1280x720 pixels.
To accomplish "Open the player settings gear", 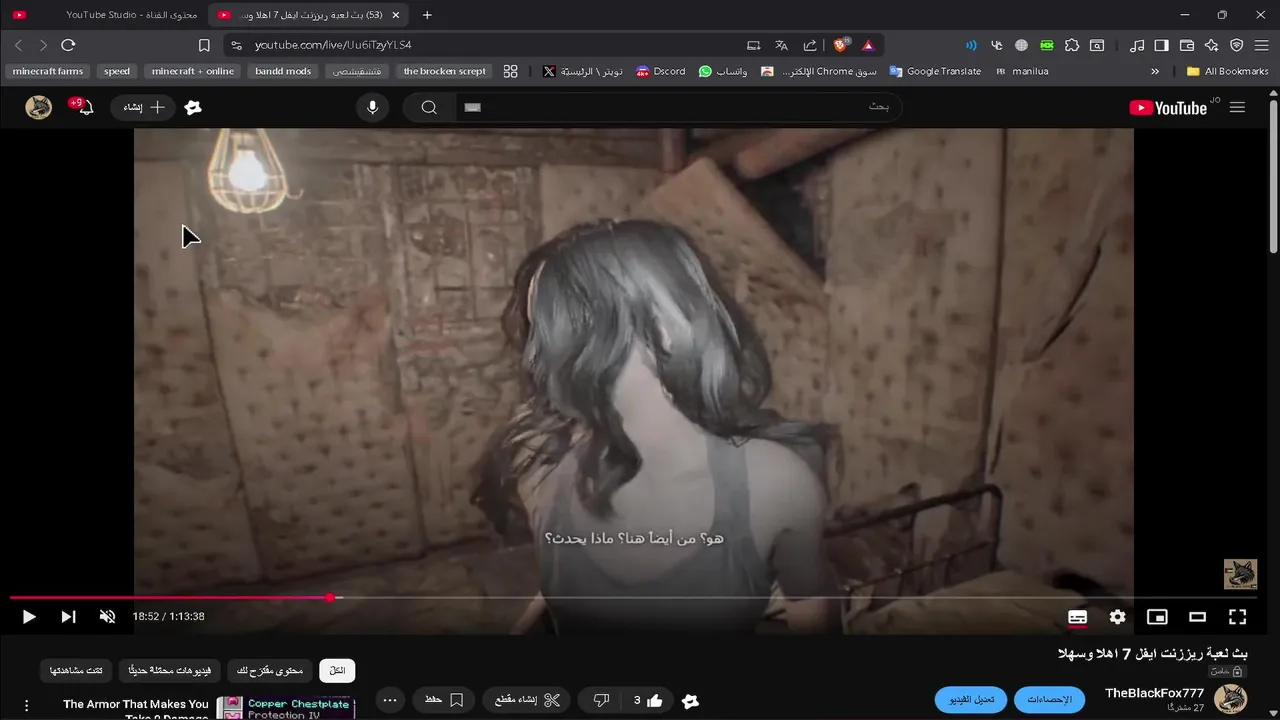I will [1117, 617].
